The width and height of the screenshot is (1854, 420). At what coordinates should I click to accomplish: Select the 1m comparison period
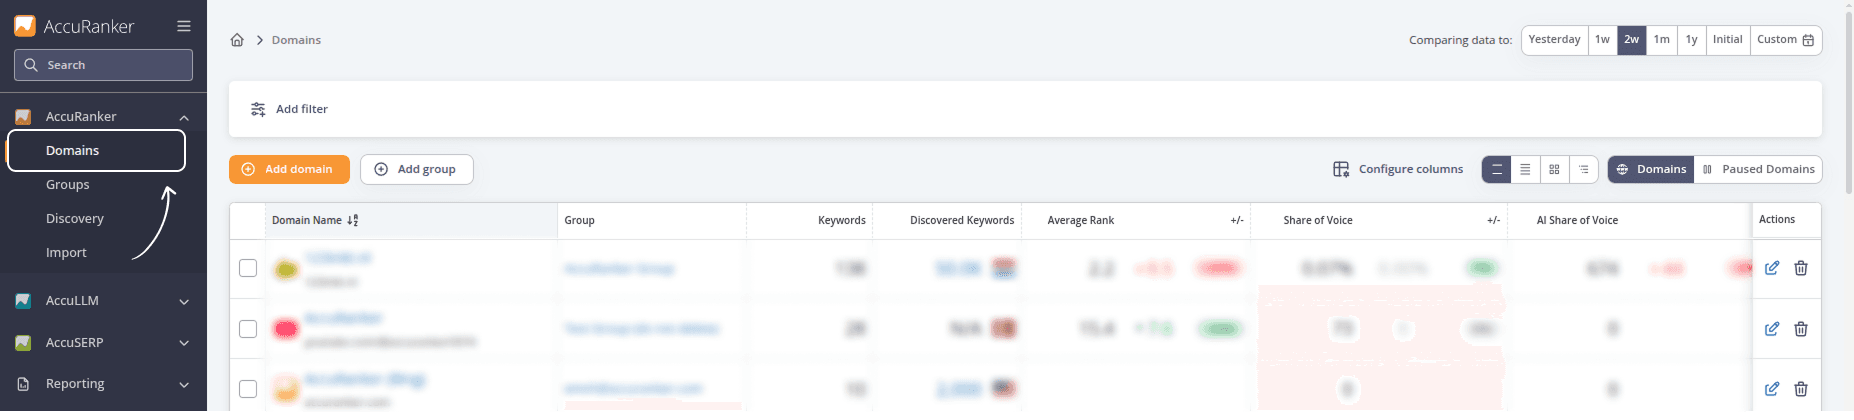point(1662,40)
